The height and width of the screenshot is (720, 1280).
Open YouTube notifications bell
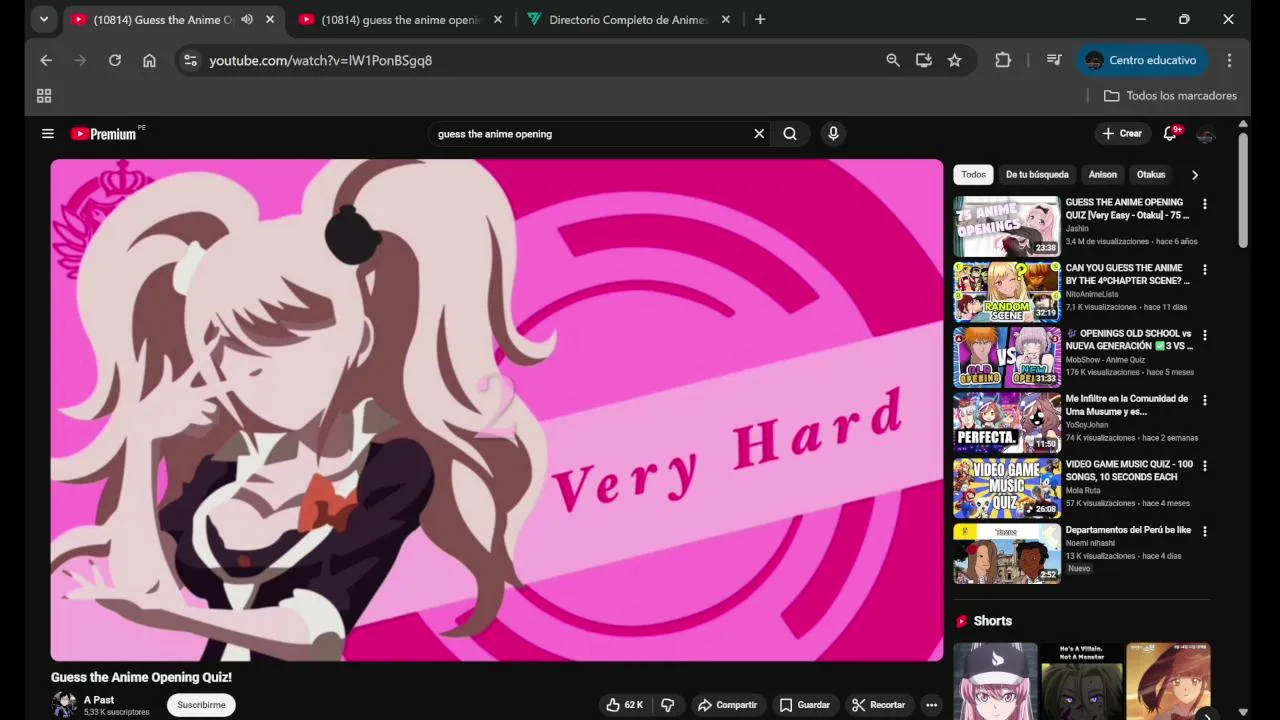(x=1169, y=133)
